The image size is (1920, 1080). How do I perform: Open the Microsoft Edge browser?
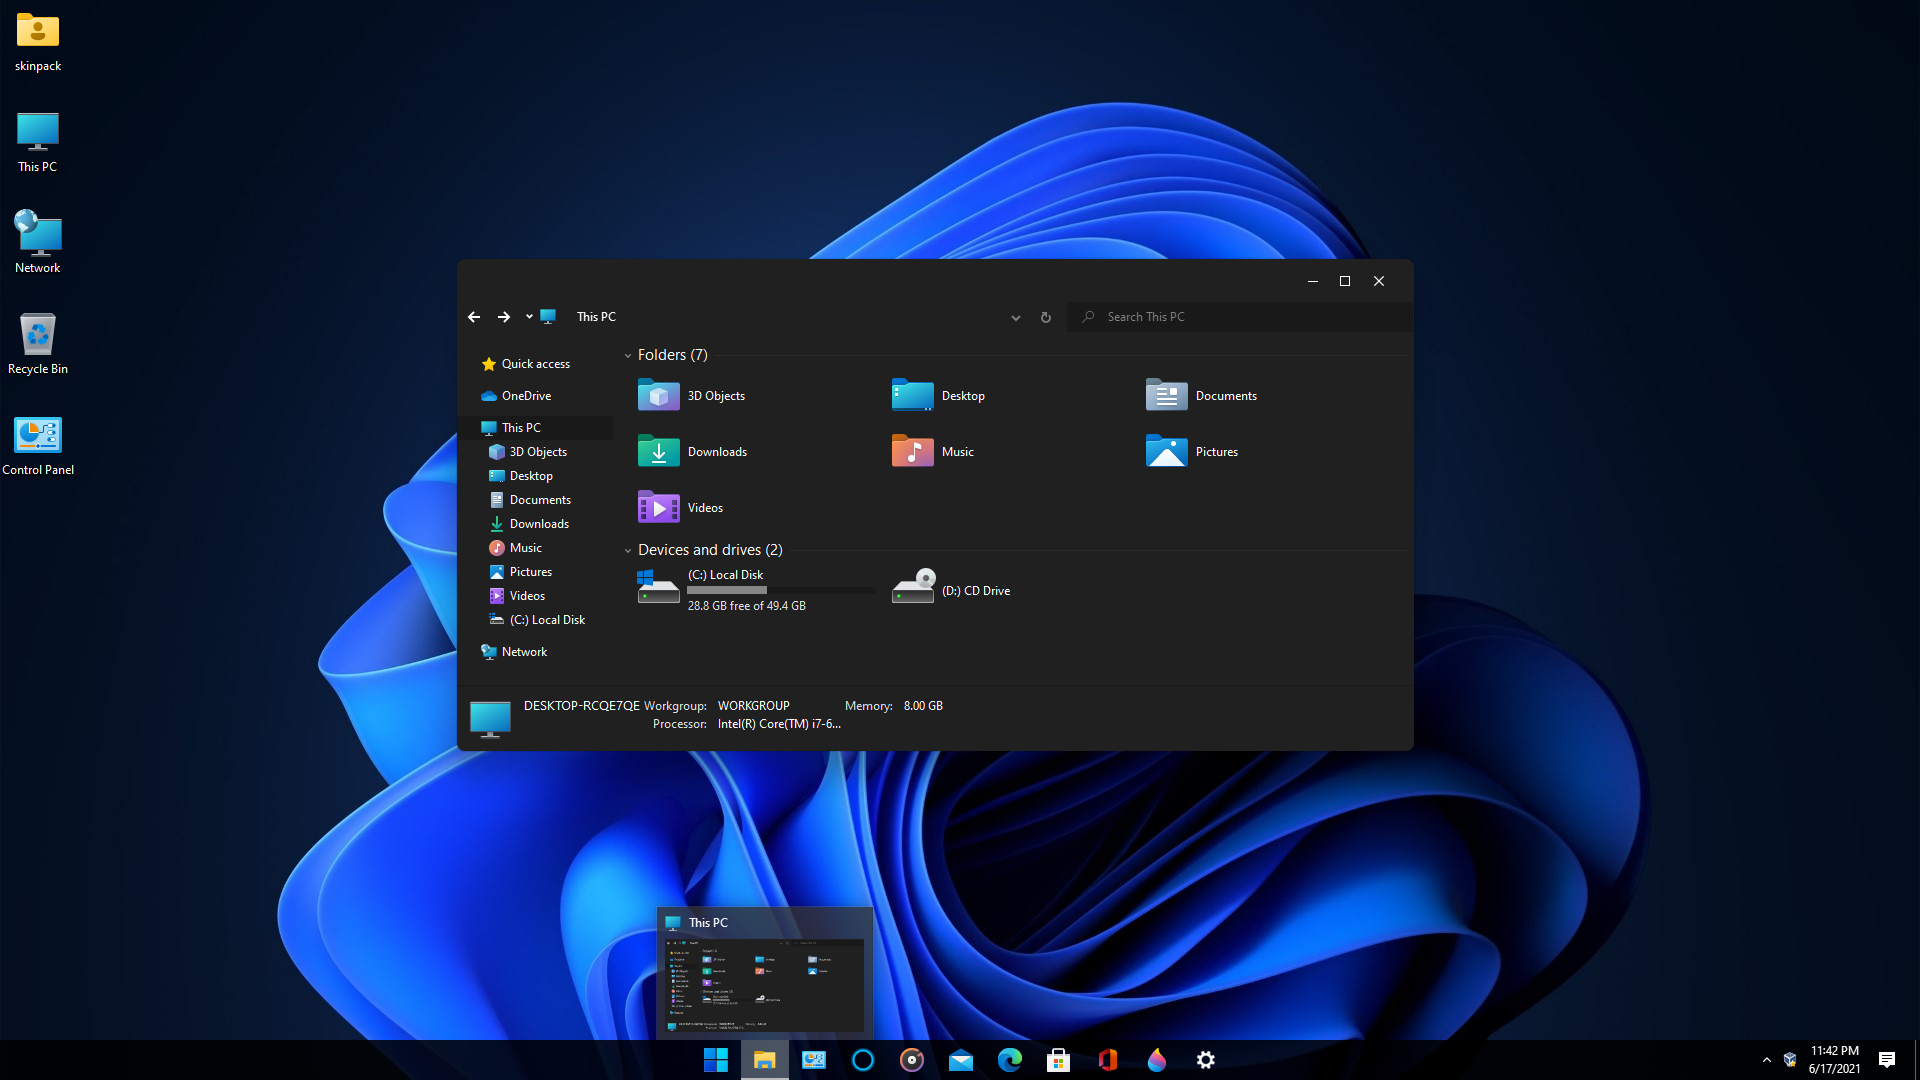(x=1009, y=1059)
